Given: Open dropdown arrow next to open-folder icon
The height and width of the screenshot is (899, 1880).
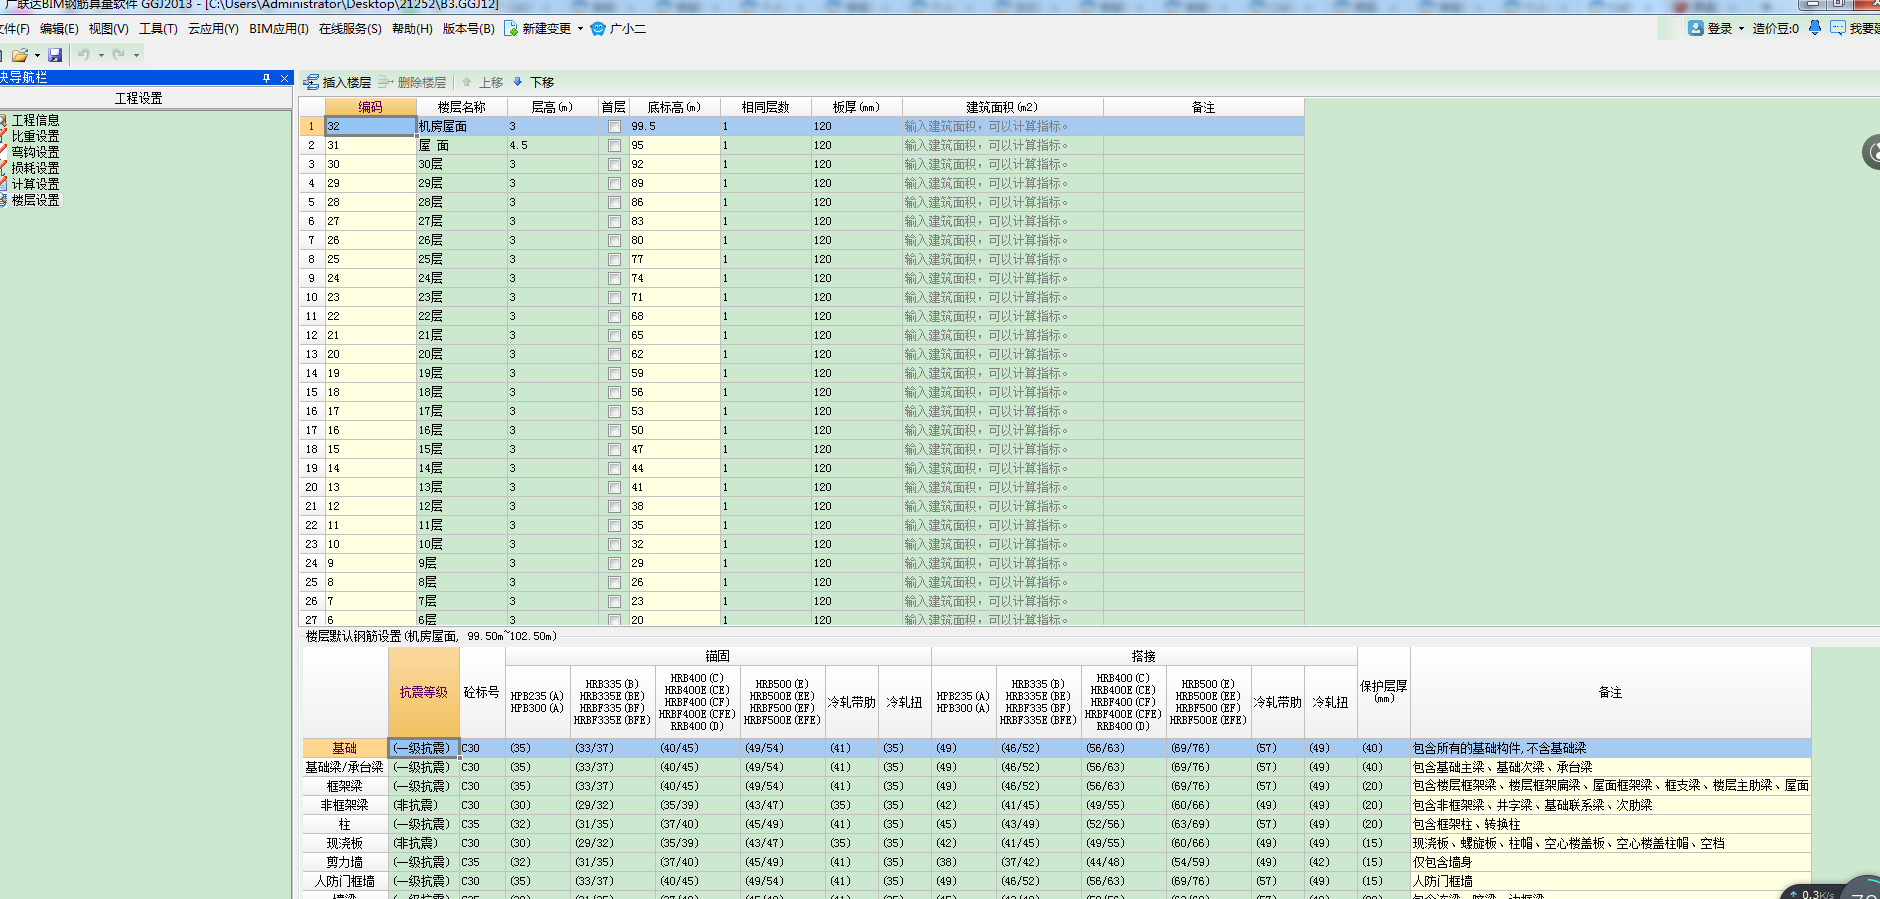Looking at the screenshot, I should click(37, 55).
